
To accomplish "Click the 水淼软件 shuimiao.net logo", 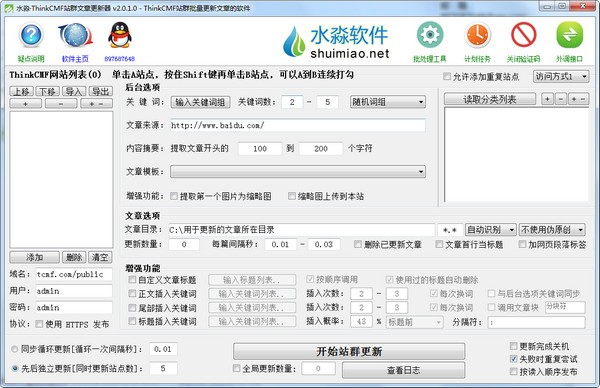I will [336, 42].
